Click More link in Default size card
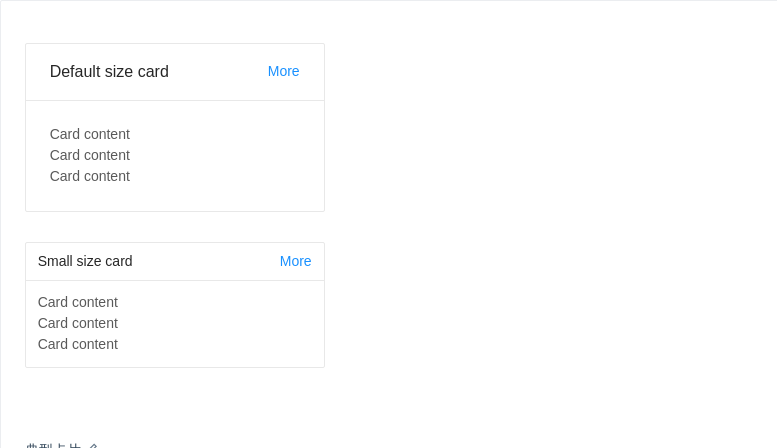The height and width of the screenshot is (448, 777). point(283,71)
